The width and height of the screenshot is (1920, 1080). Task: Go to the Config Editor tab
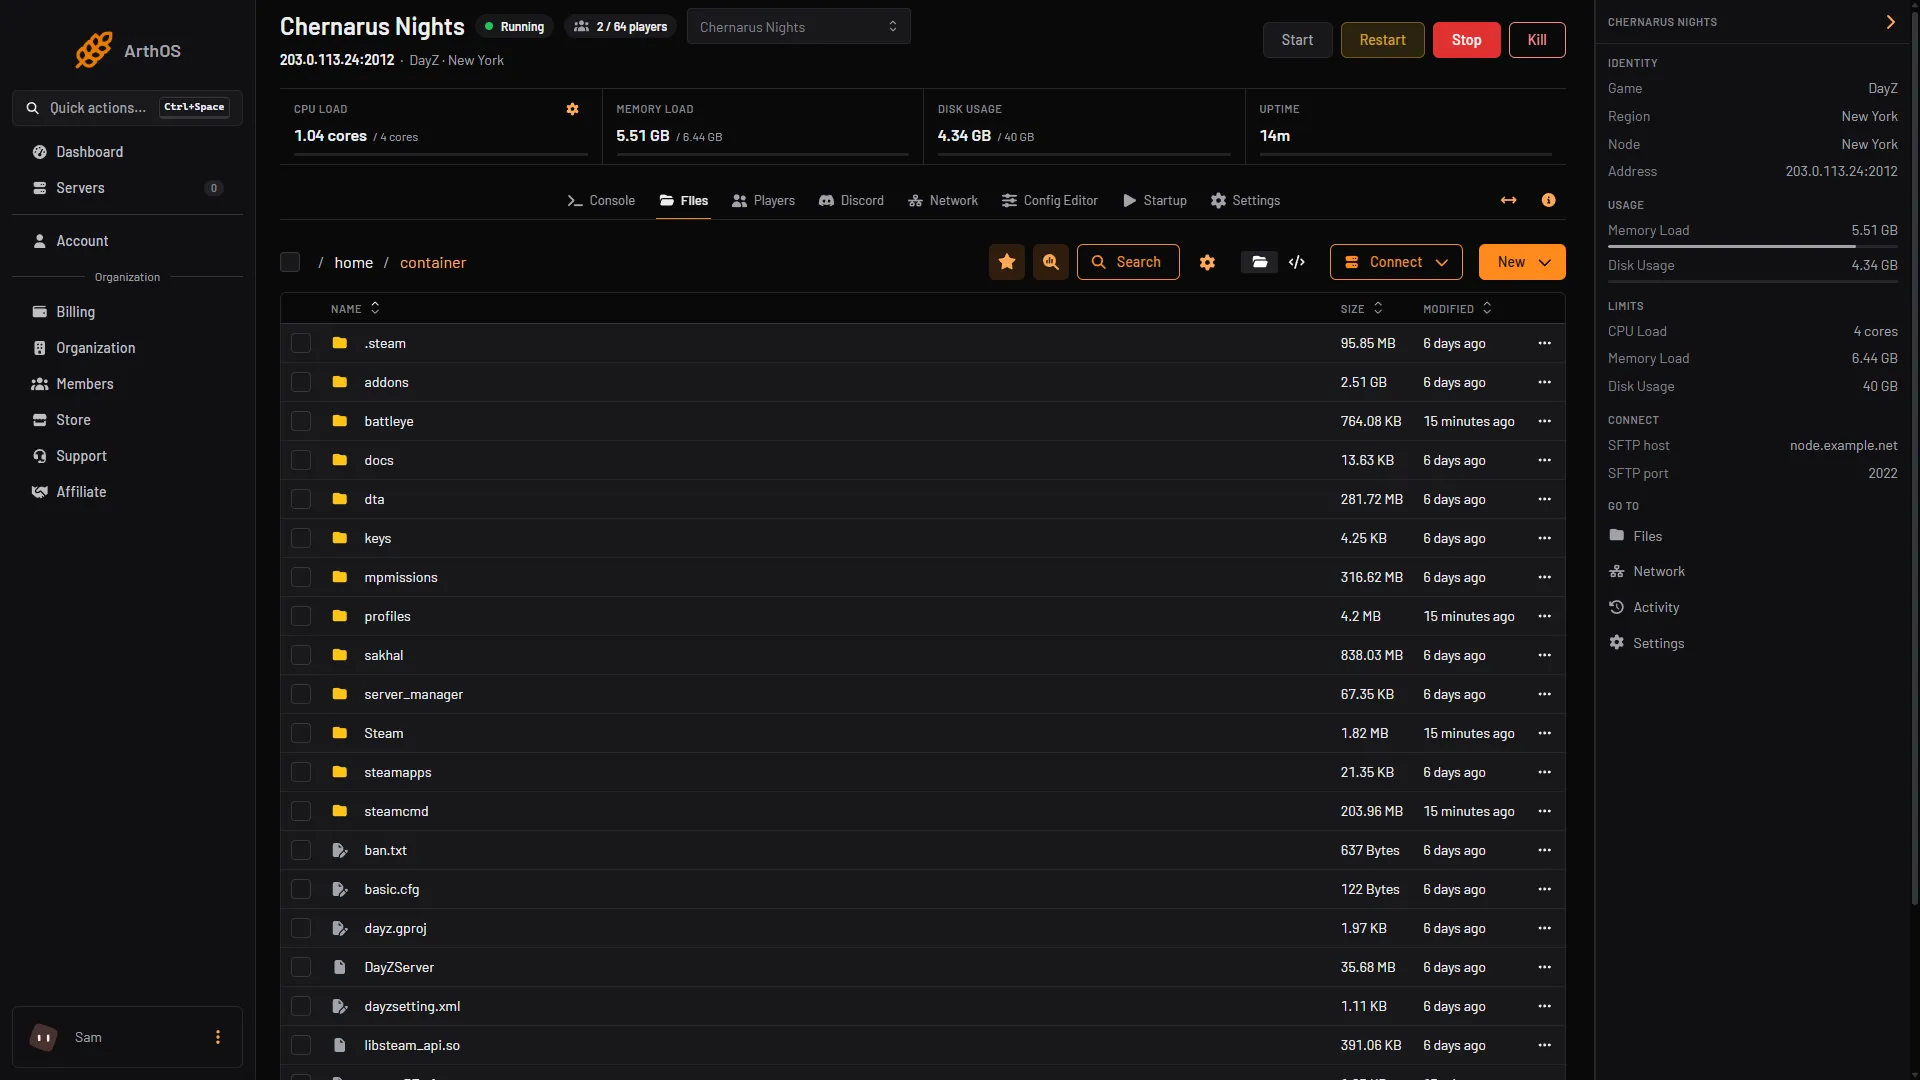coord(1050,200)
